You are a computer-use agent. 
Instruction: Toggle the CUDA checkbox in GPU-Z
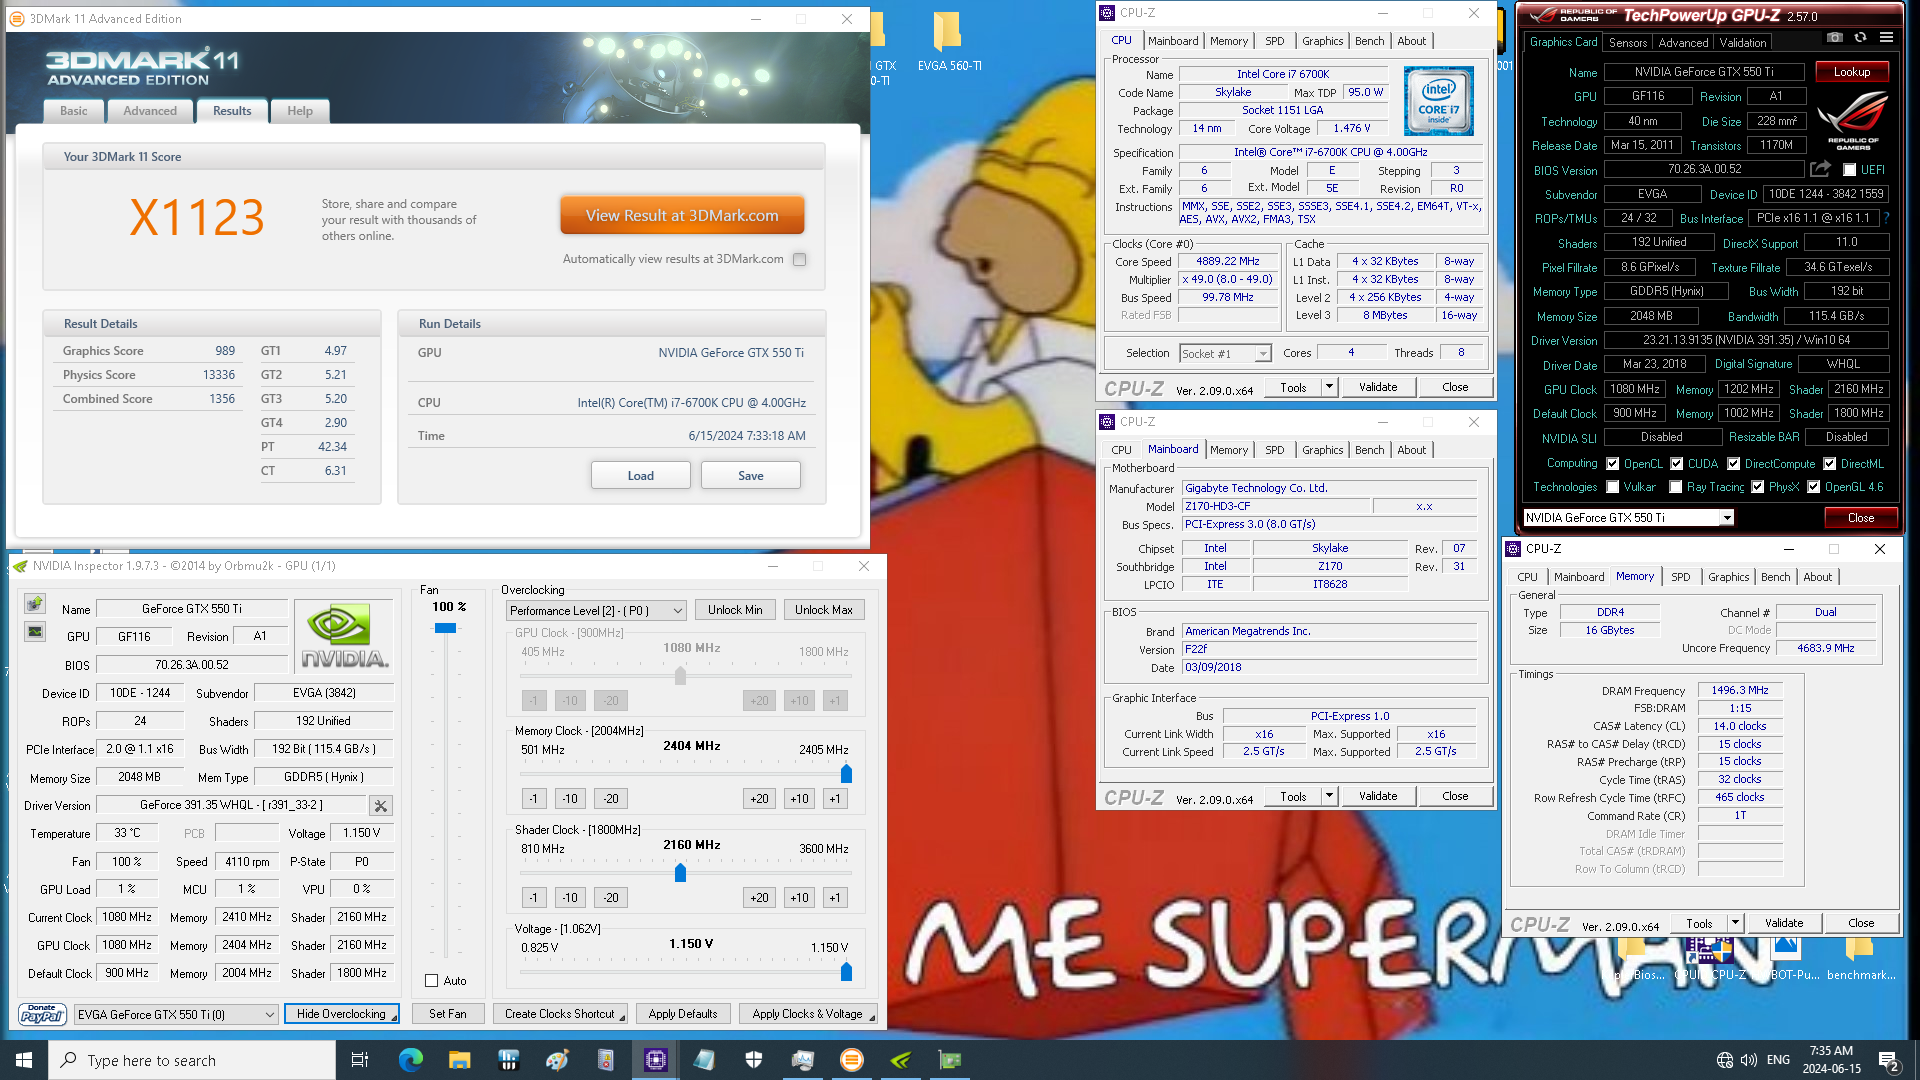(1676, 464)
